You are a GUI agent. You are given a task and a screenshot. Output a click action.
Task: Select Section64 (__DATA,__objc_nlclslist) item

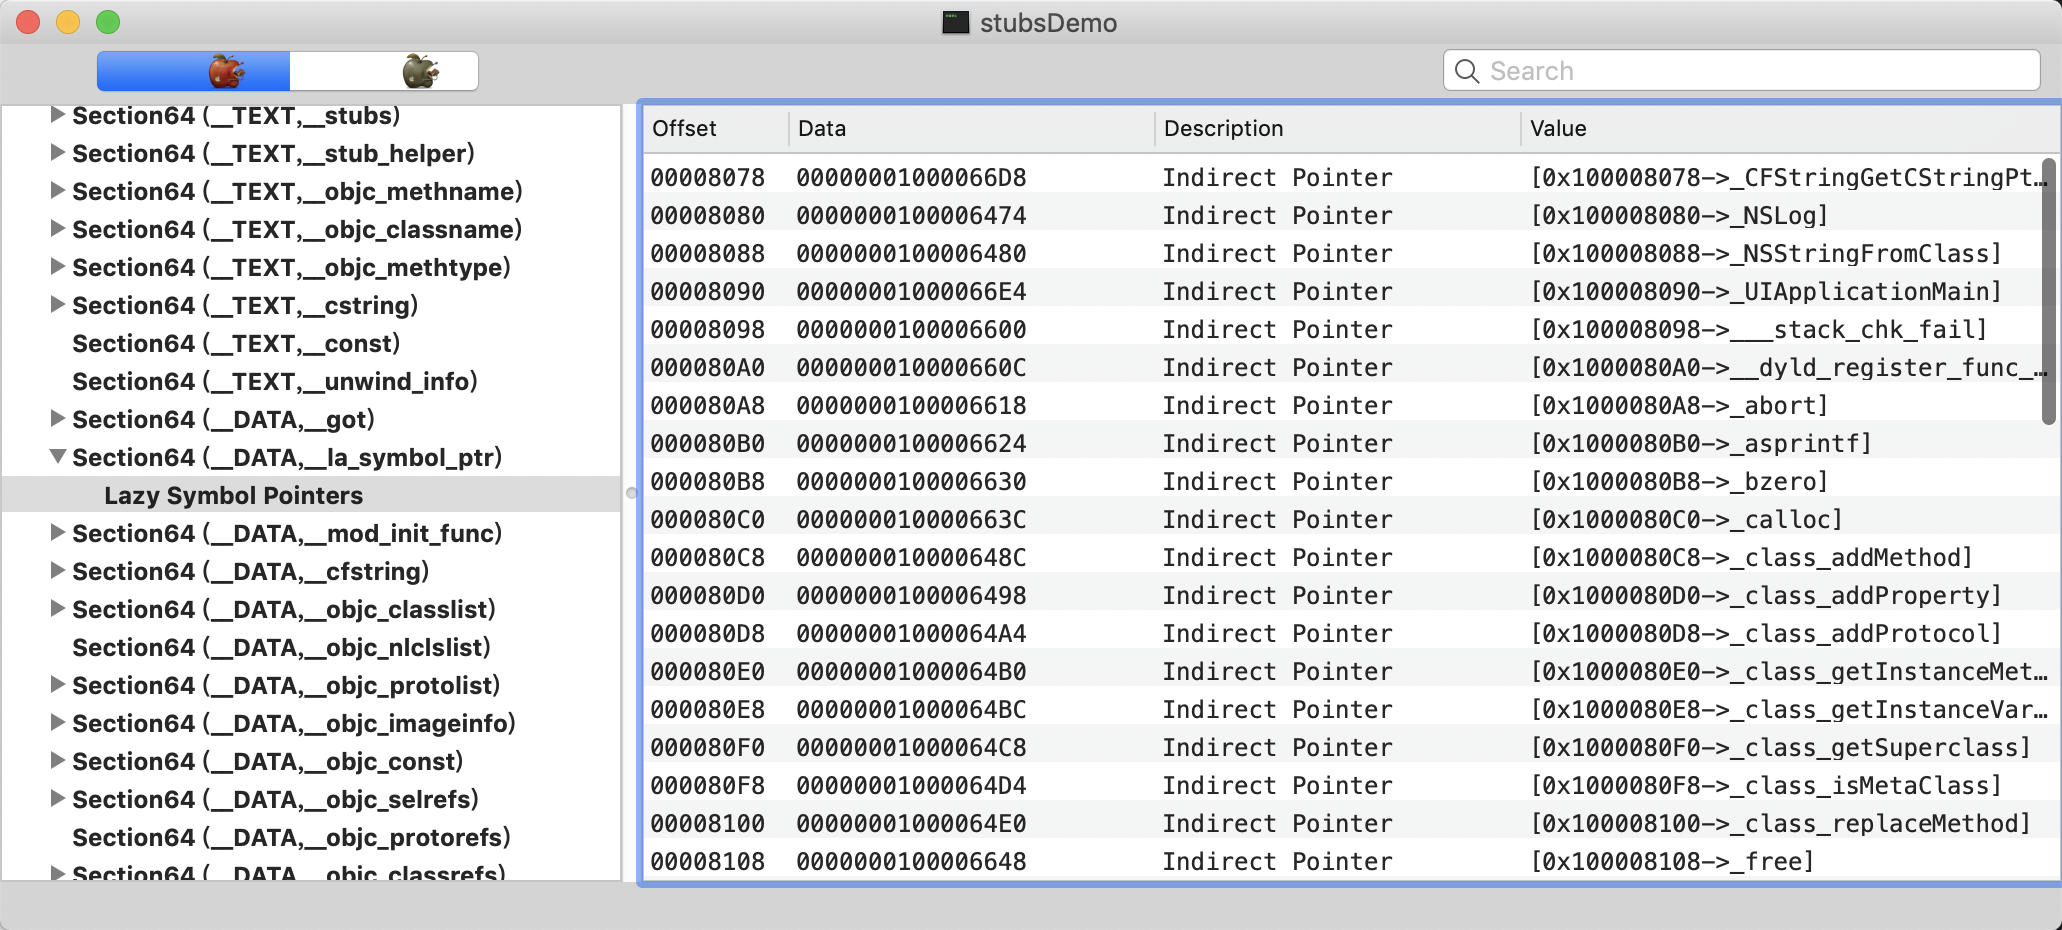click(281, 647)
